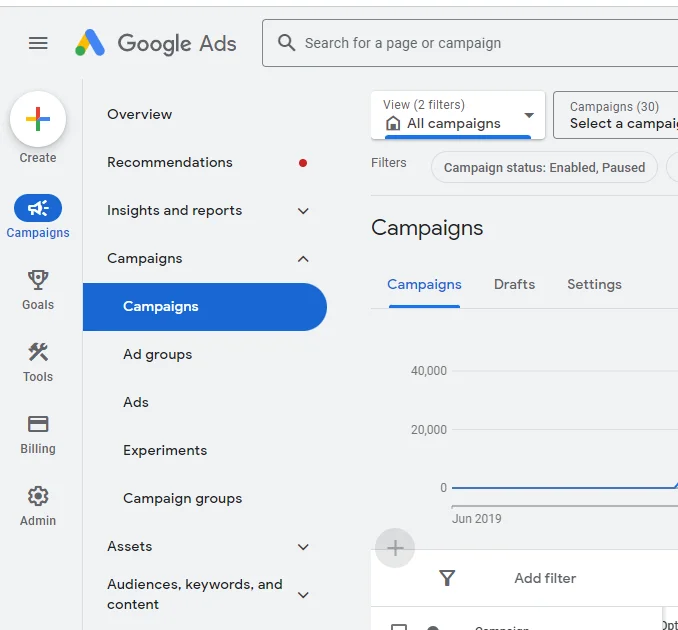This screenshot has width=678, height=630.
Task: Tick the header checkbox in campaigns table
Action: pyautogui.click(x=399, y=627)
